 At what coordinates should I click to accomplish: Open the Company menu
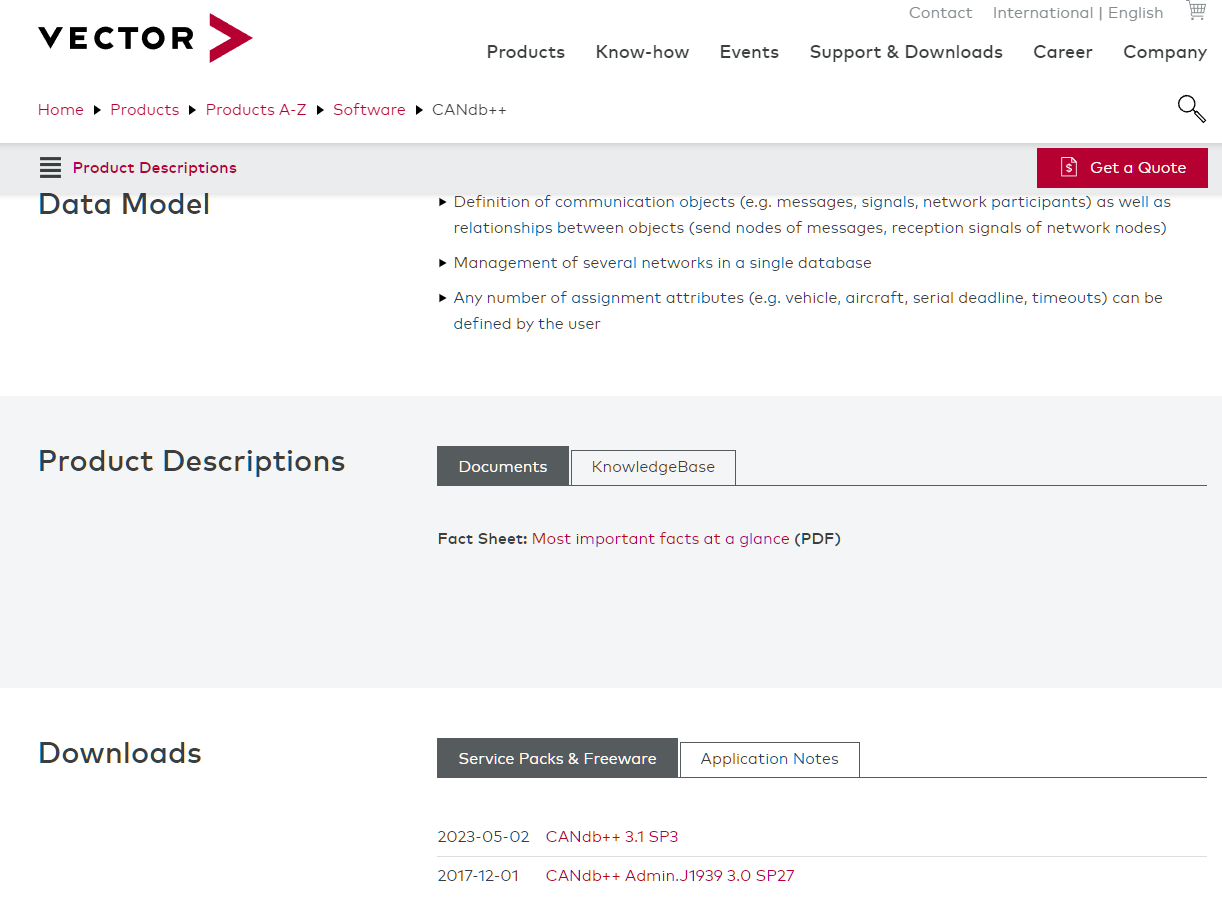1165,52
